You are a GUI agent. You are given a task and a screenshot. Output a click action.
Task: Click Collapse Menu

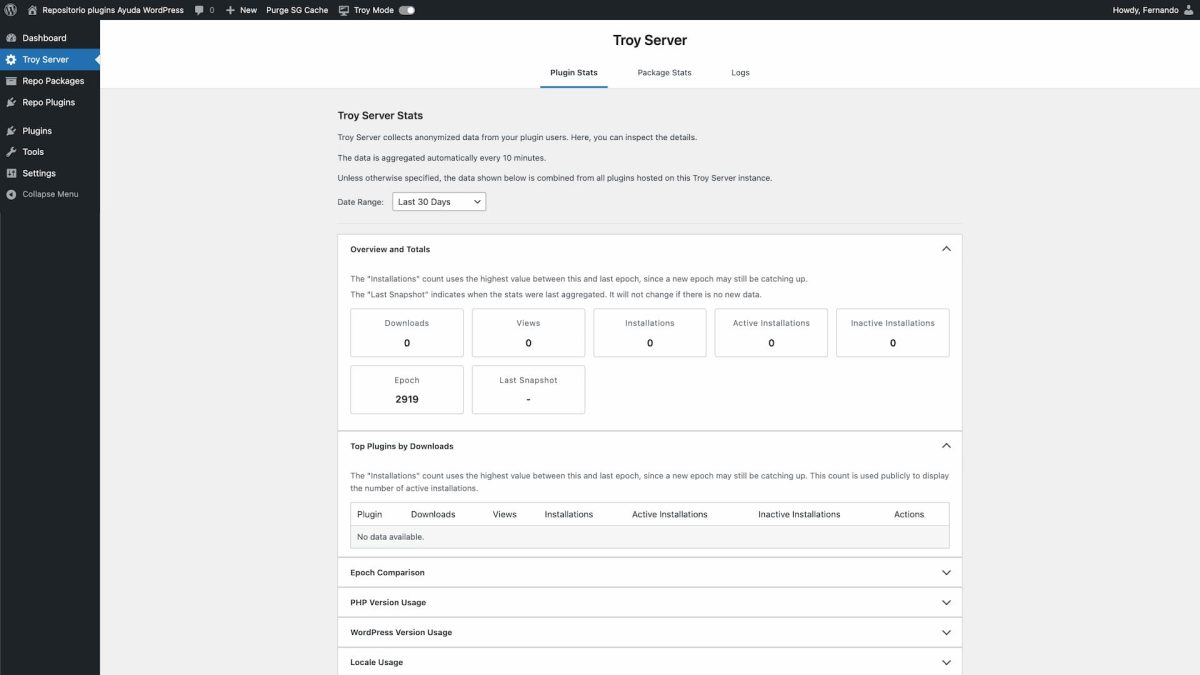point(50,194)
